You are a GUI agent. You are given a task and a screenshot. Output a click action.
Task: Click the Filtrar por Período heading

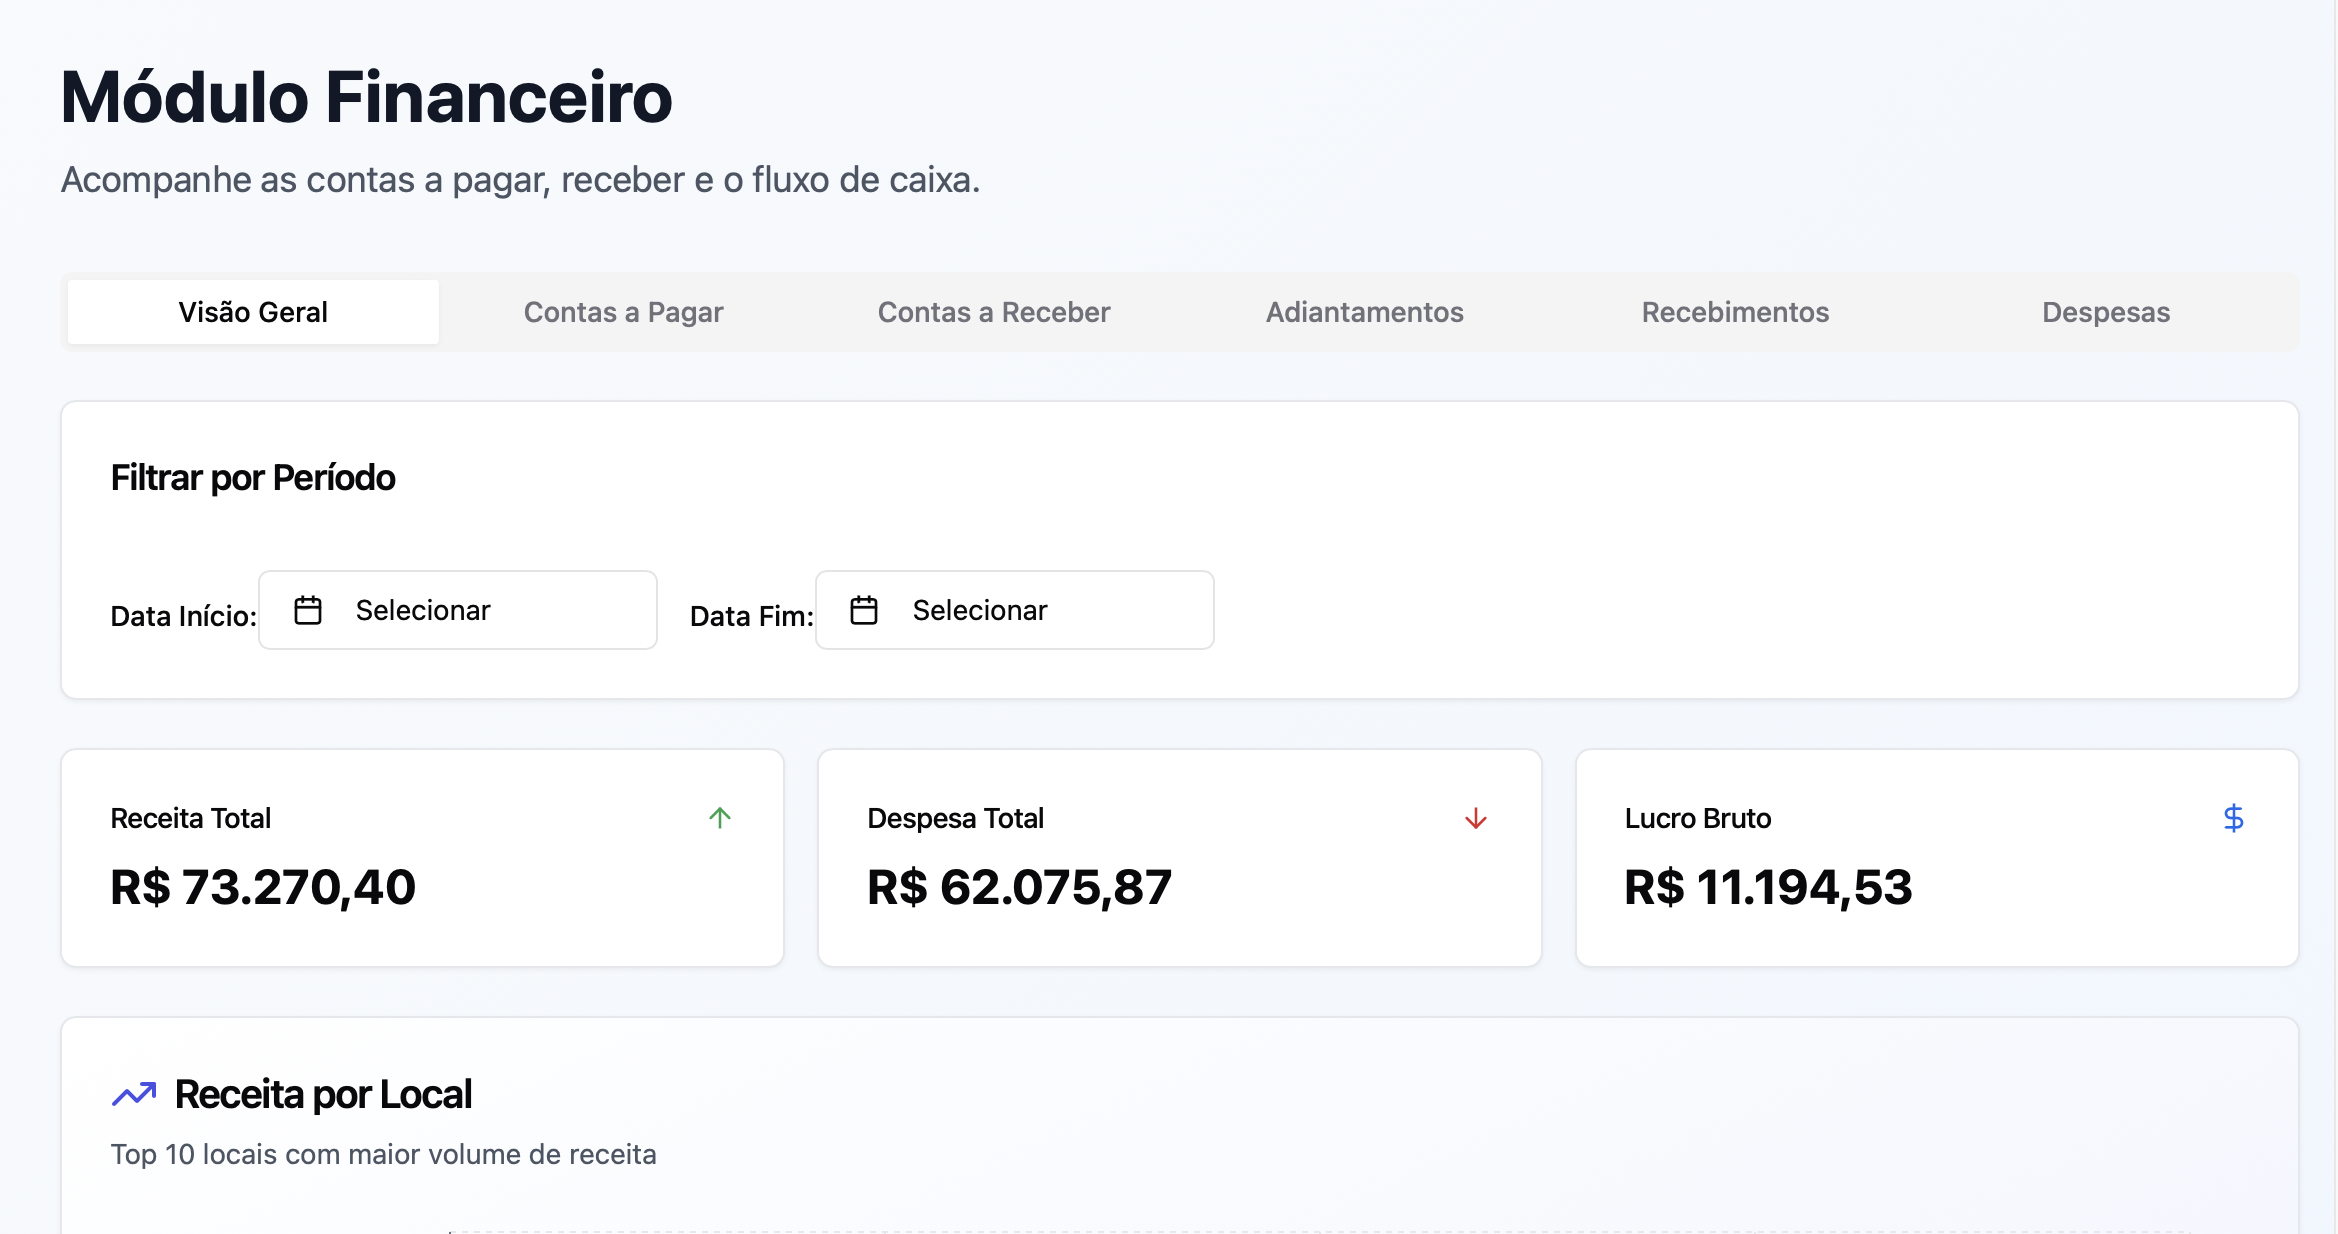[253, 478]
